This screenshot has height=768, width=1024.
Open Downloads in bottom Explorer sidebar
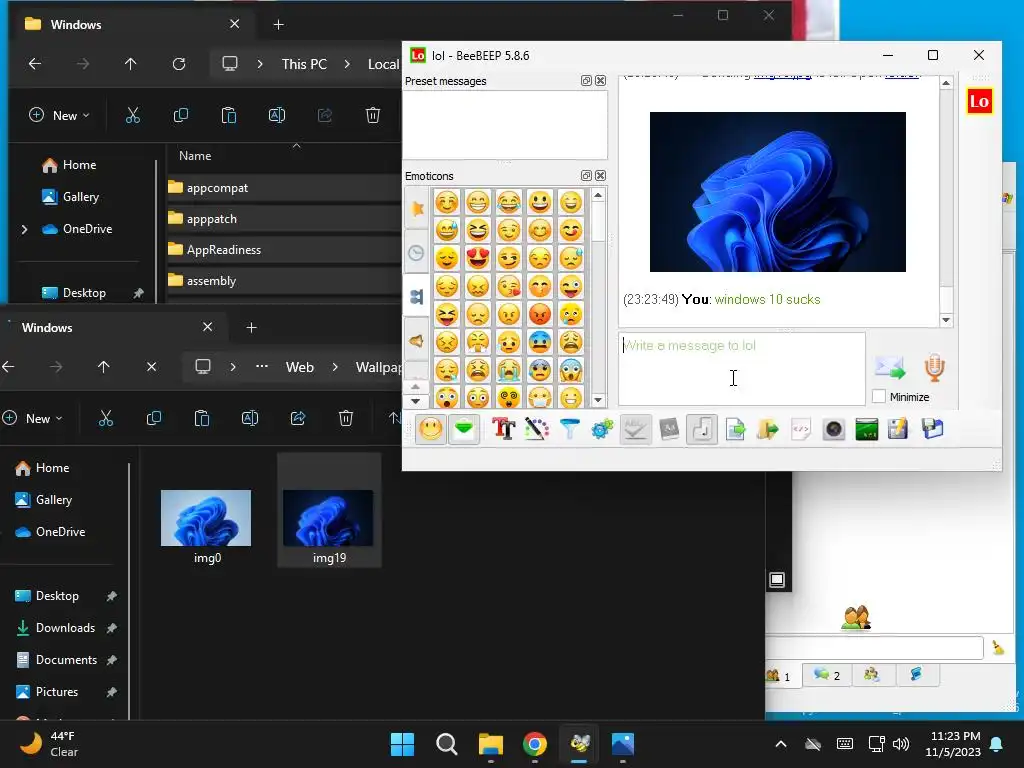pyautogui.click(x=65, y=628)
